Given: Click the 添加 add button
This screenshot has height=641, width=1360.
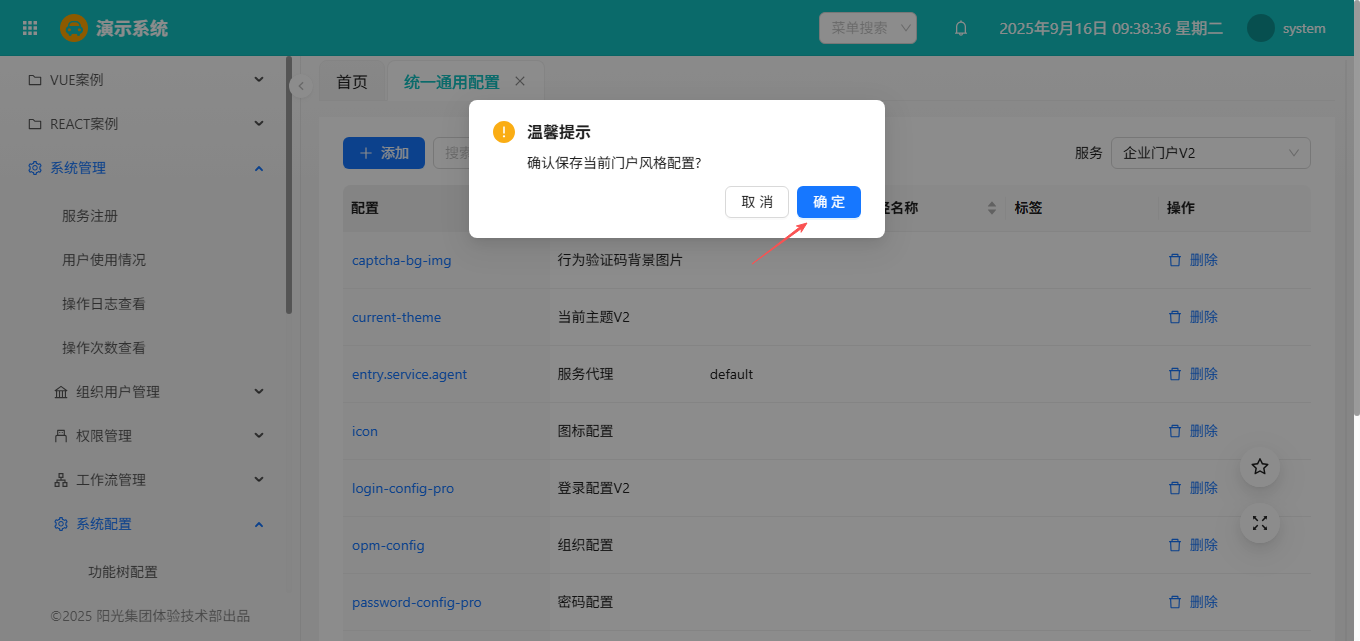Looking at the screenshot, I should 384,153.
